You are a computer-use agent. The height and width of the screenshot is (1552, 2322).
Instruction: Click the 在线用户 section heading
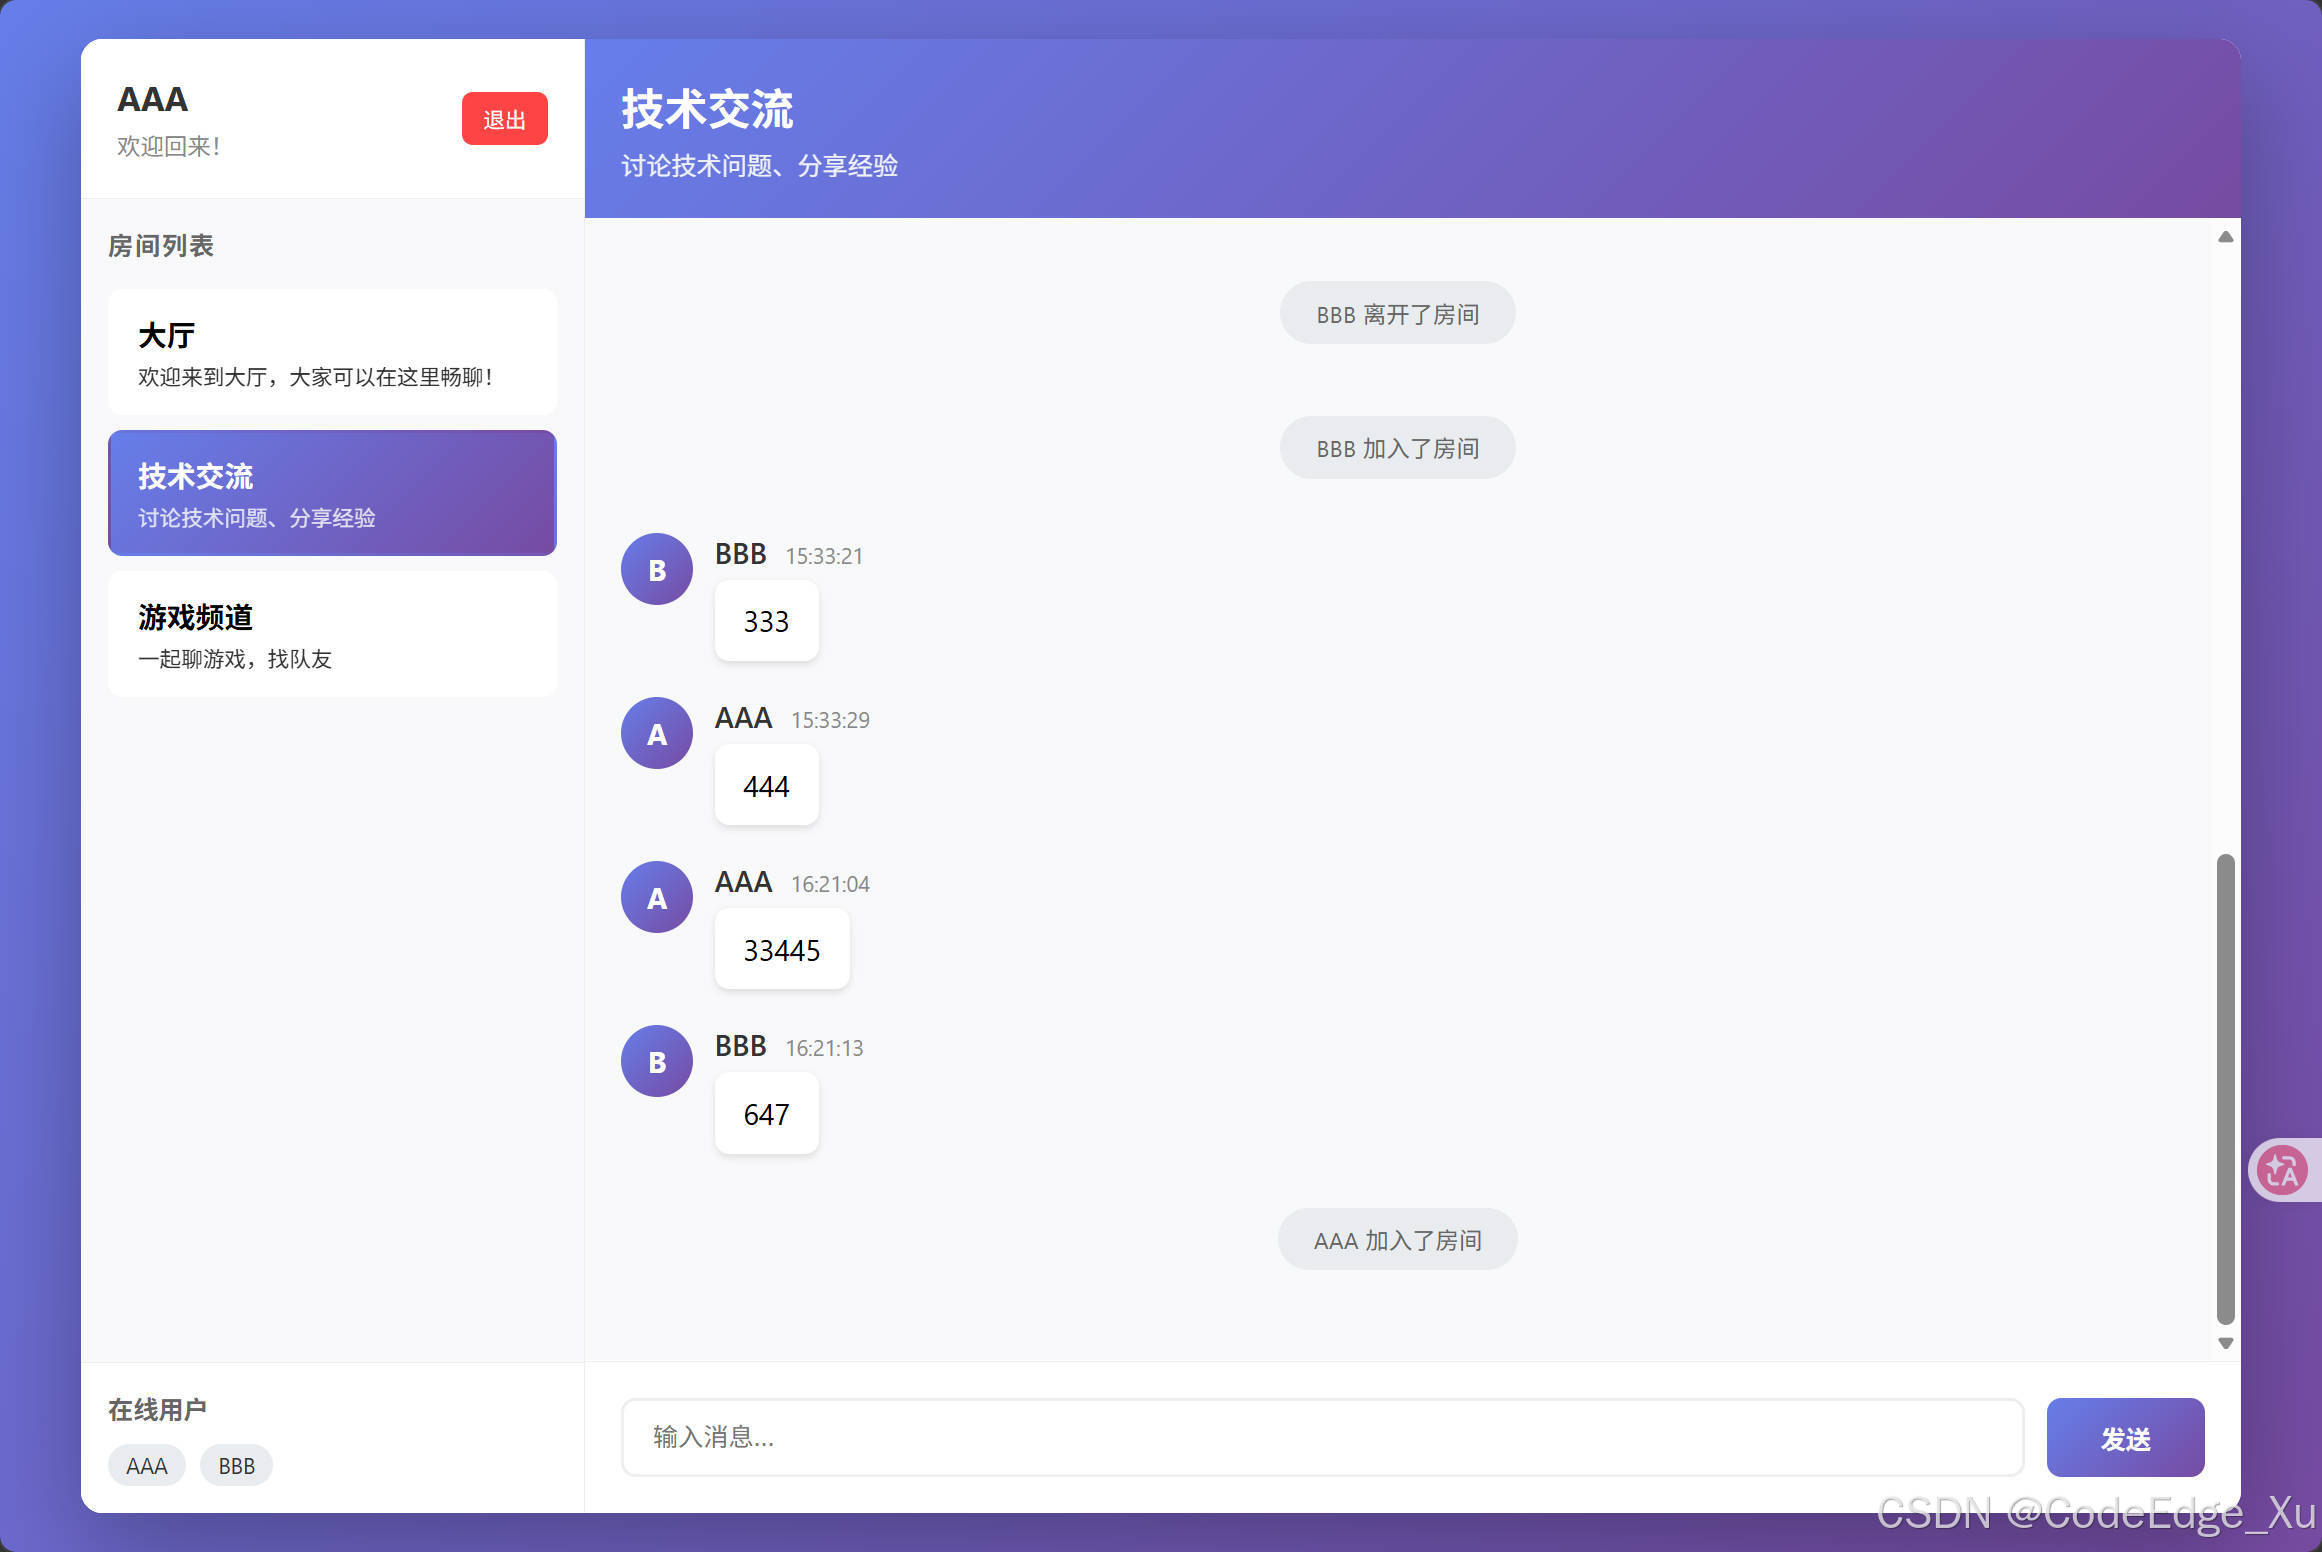[x=157, y=1409]
